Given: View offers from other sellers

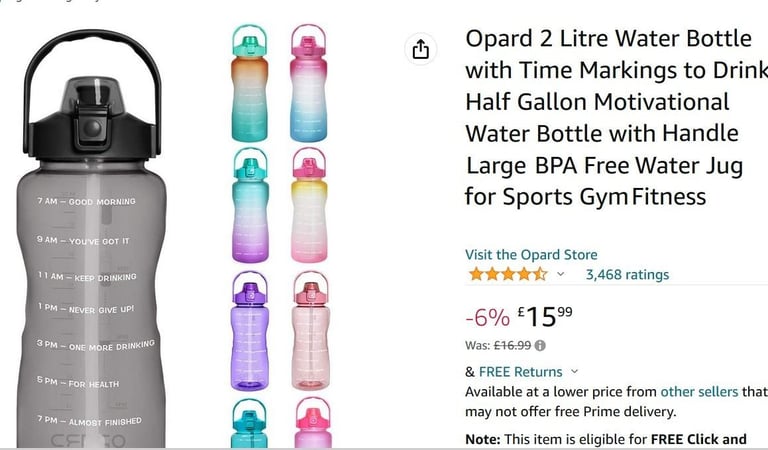Looking at the screenshot, I should (x=699, y=392).
